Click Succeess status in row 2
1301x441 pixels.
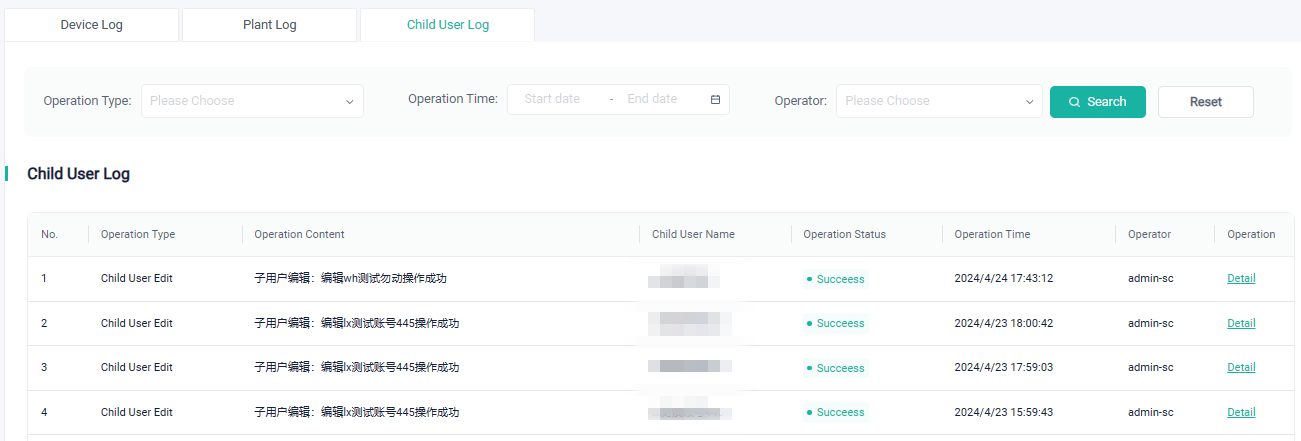836,323
